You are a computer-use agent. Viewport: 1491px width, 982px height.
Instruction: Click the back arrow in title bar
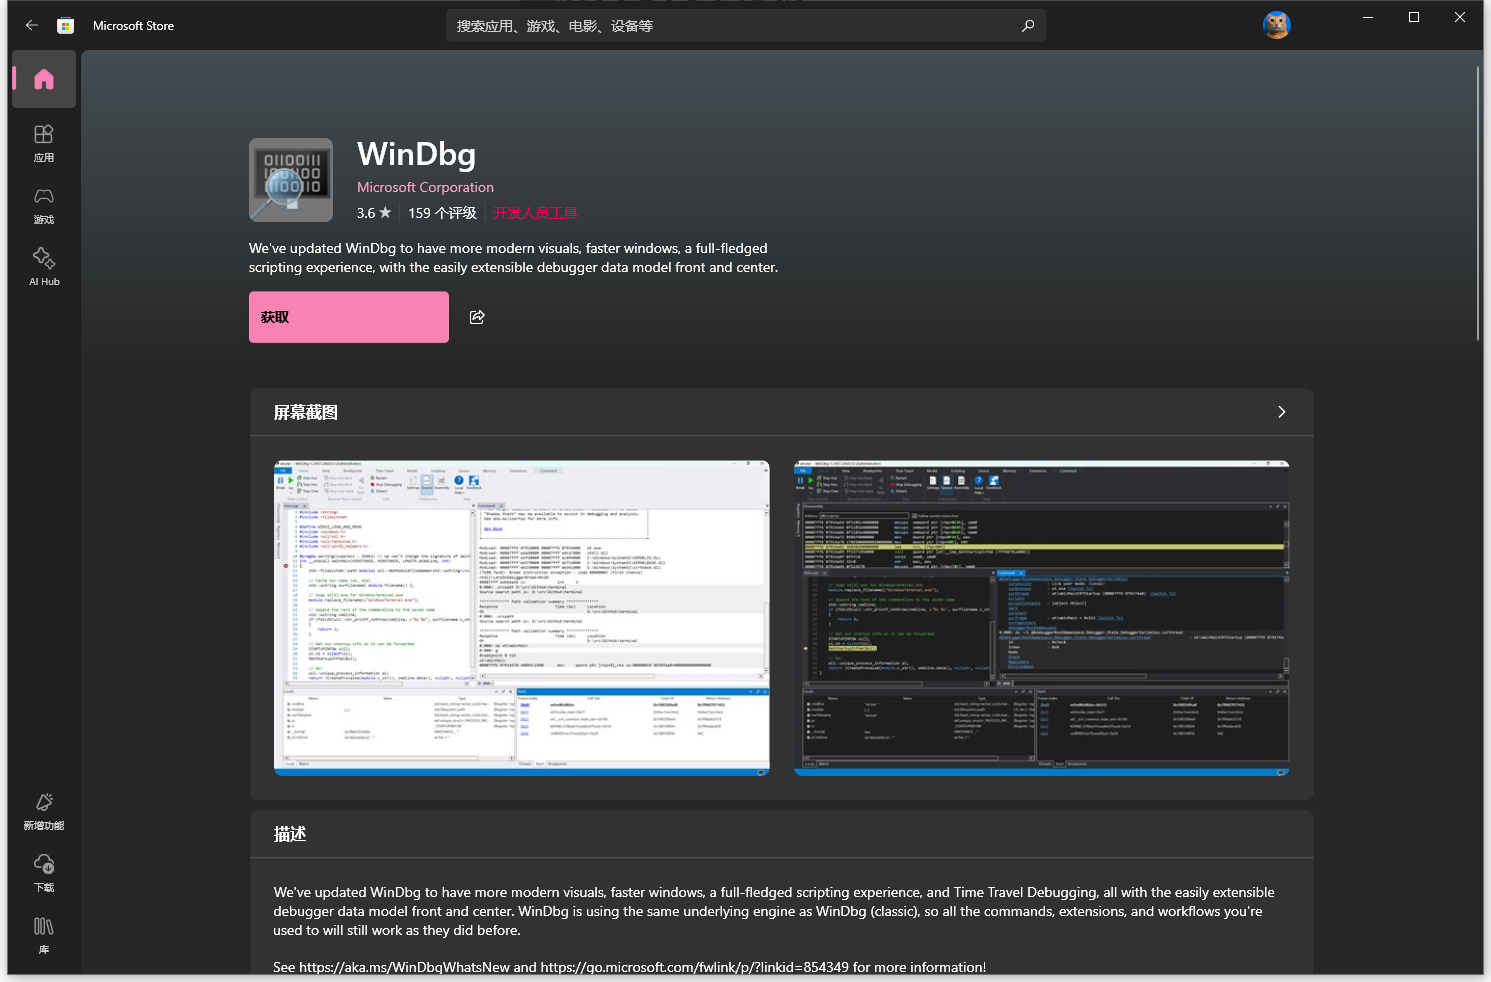(32, 26)
